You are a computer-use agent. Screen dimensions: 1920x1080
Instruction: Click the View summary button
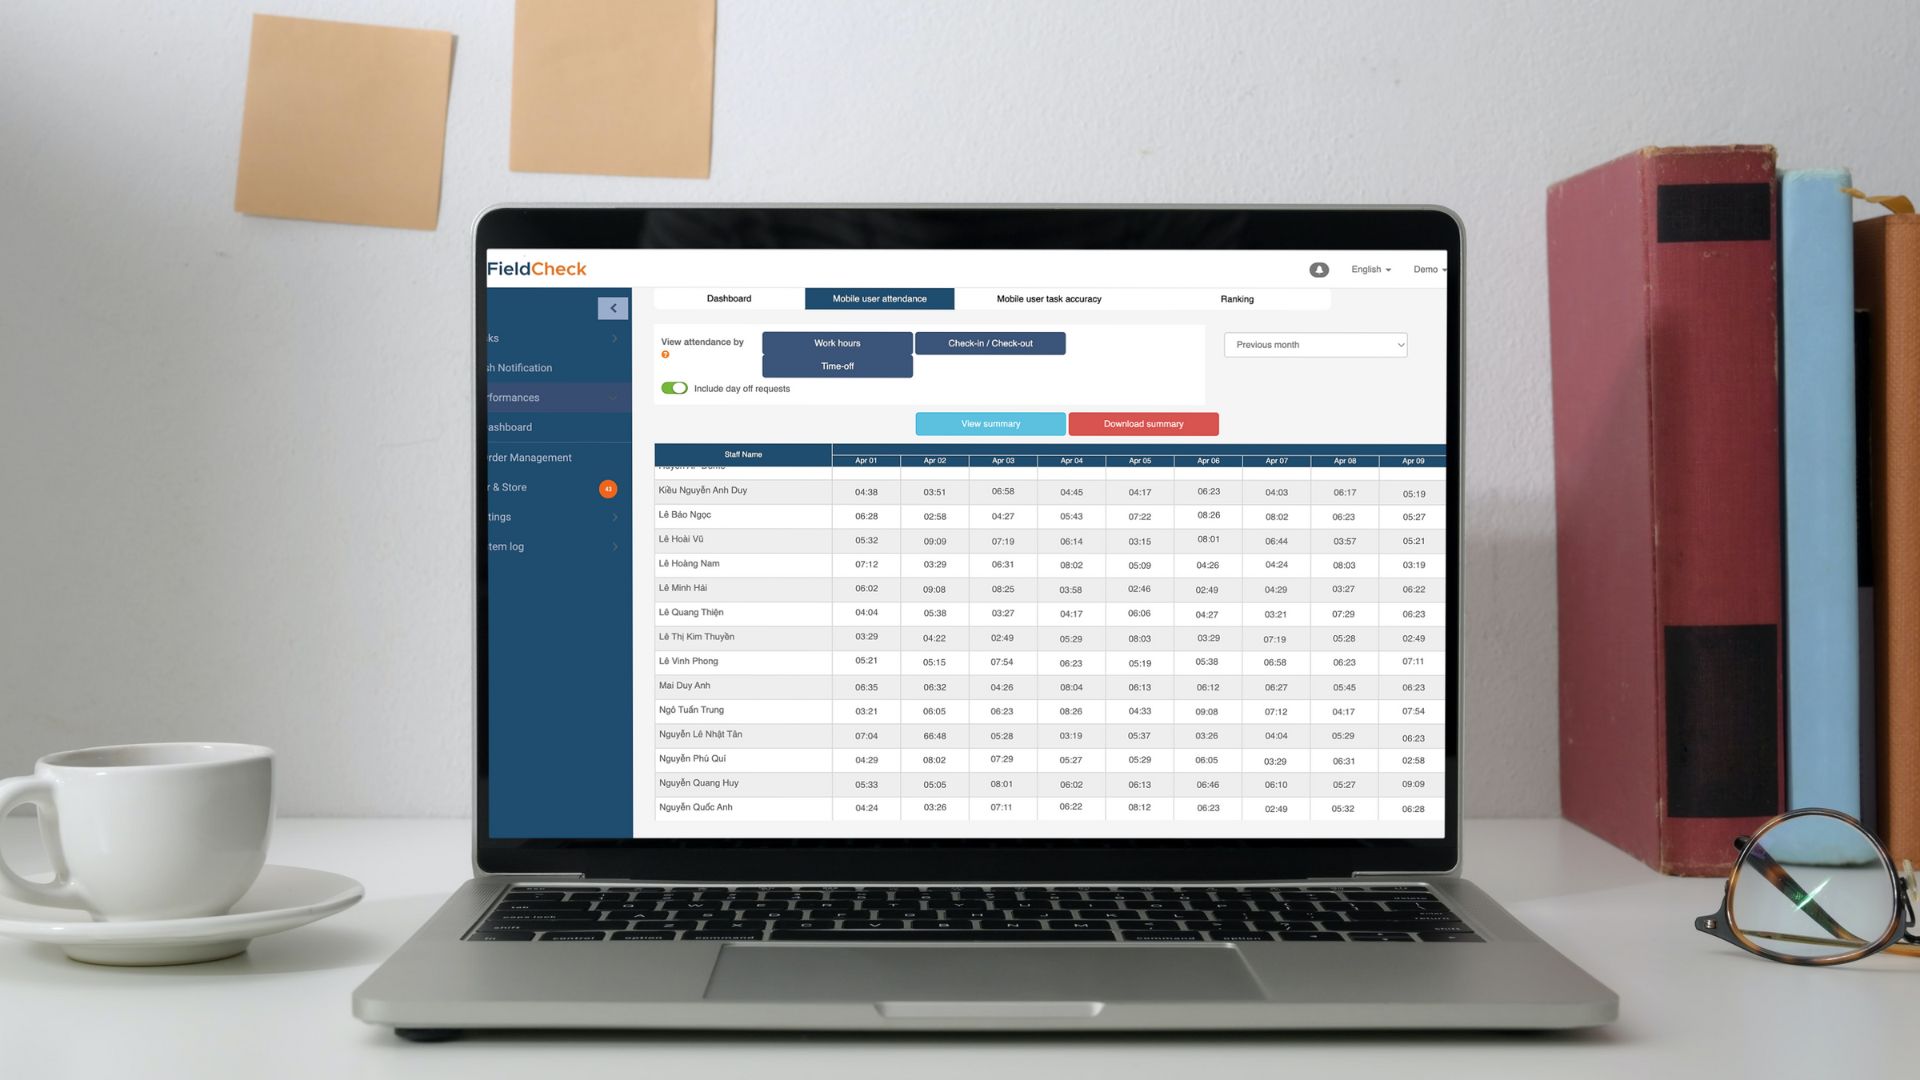[x=990, y=423]
